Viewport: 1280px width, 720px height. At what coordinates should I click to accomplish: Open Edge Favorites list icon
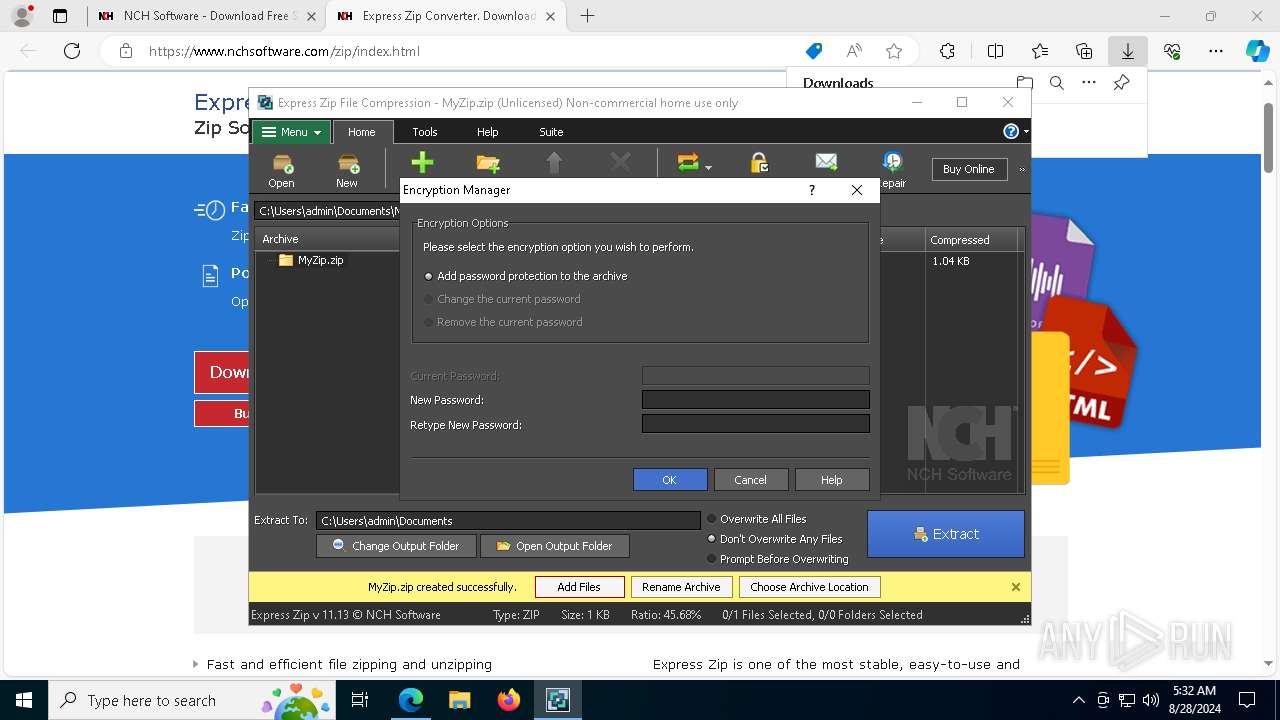point(1040,51)
